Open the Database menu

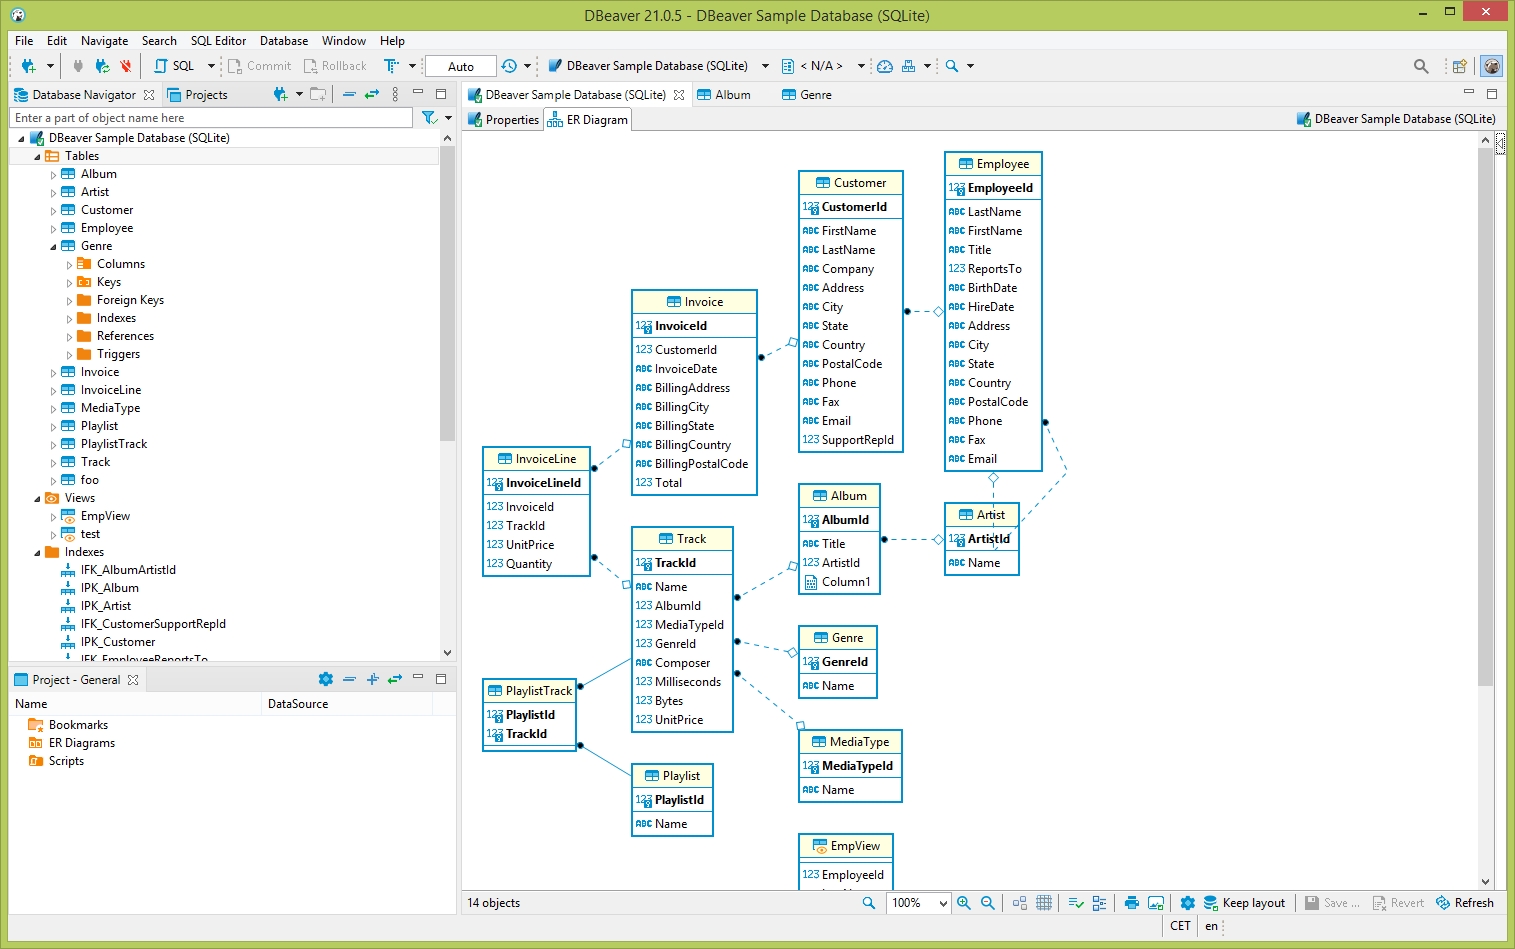pyautogui.click(x=283, y=41)
